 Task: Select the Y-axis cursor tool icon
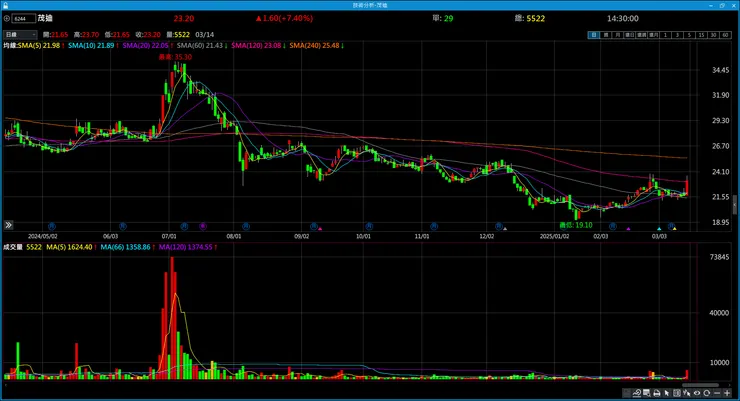pos(687,393)
